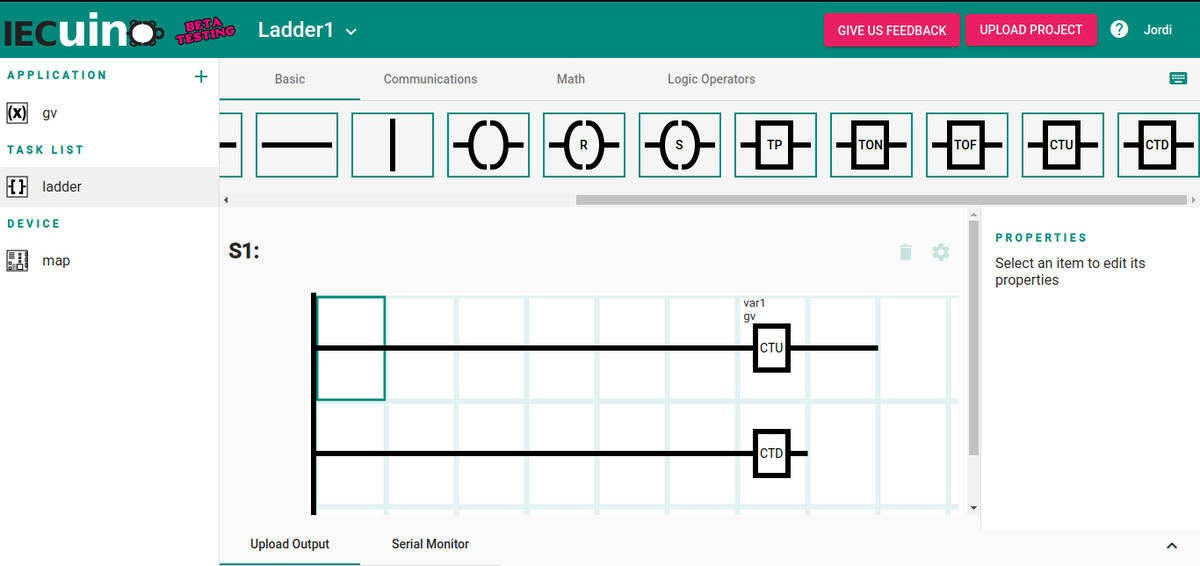This screenshot has width=1200, height=566.
Task: Click the device map board icon
Action: (x=17, y=261)
